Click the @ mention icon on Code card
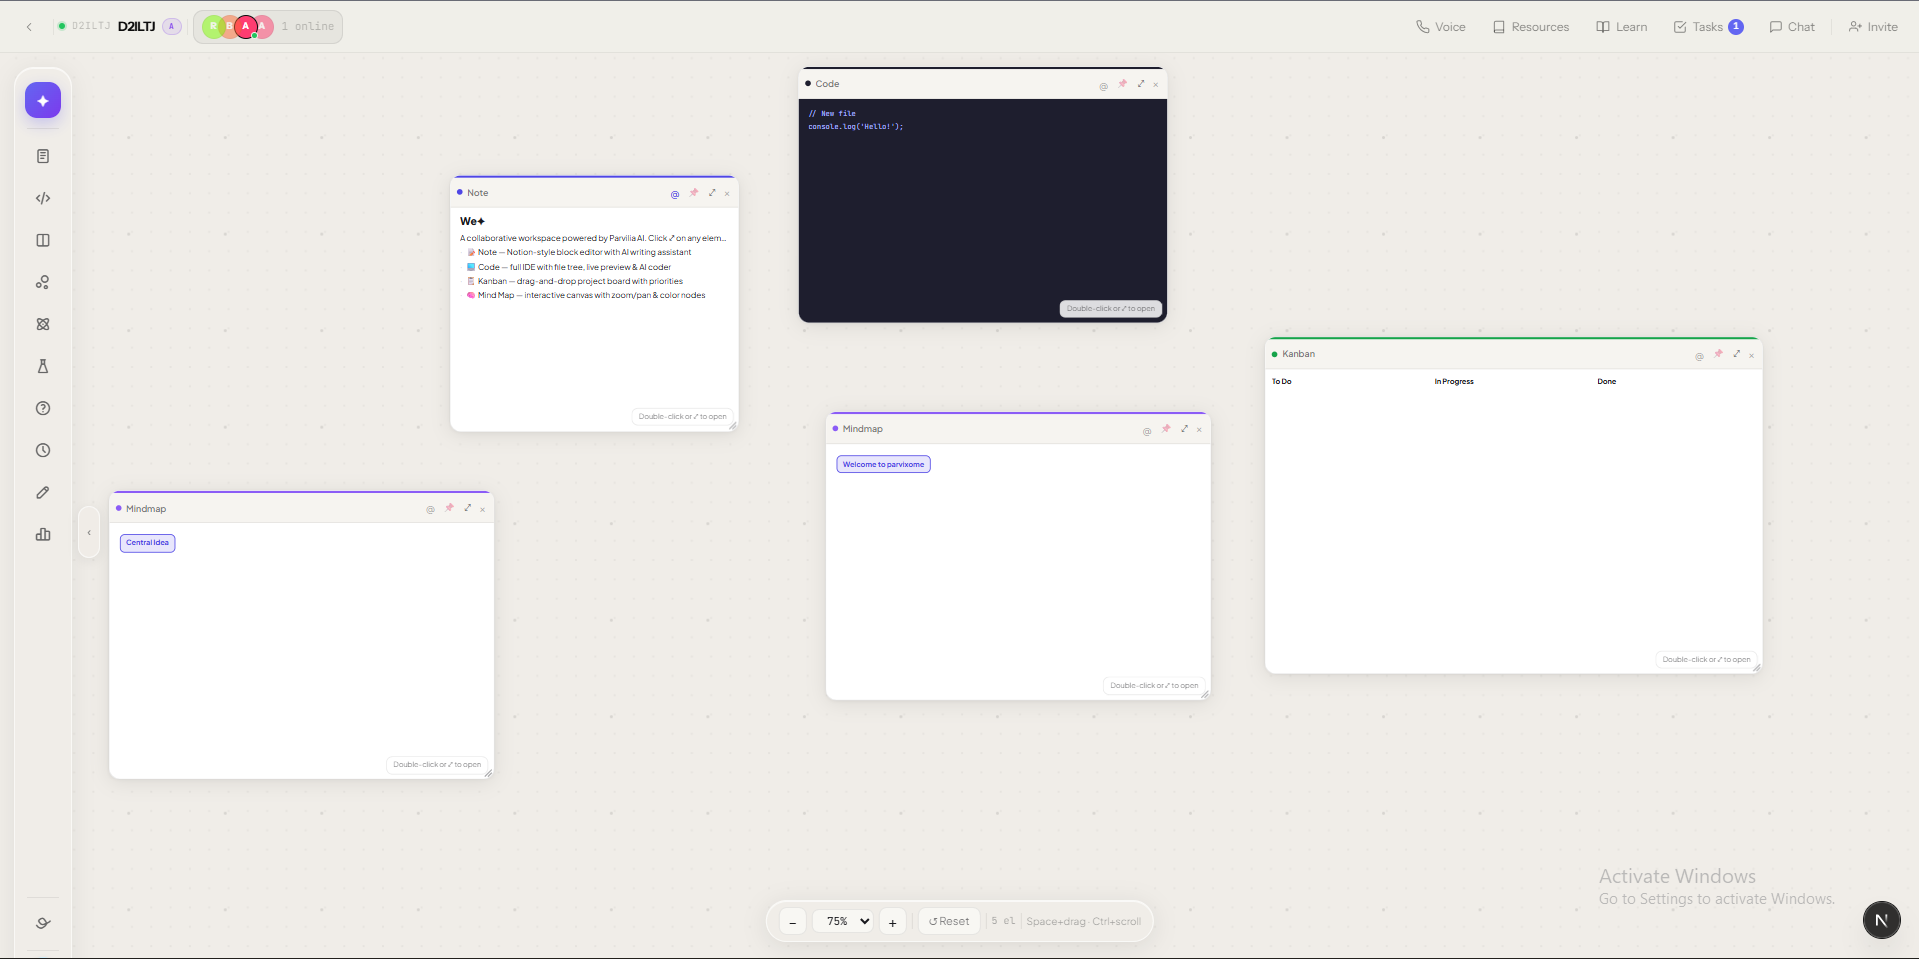 click(1104, 86)
